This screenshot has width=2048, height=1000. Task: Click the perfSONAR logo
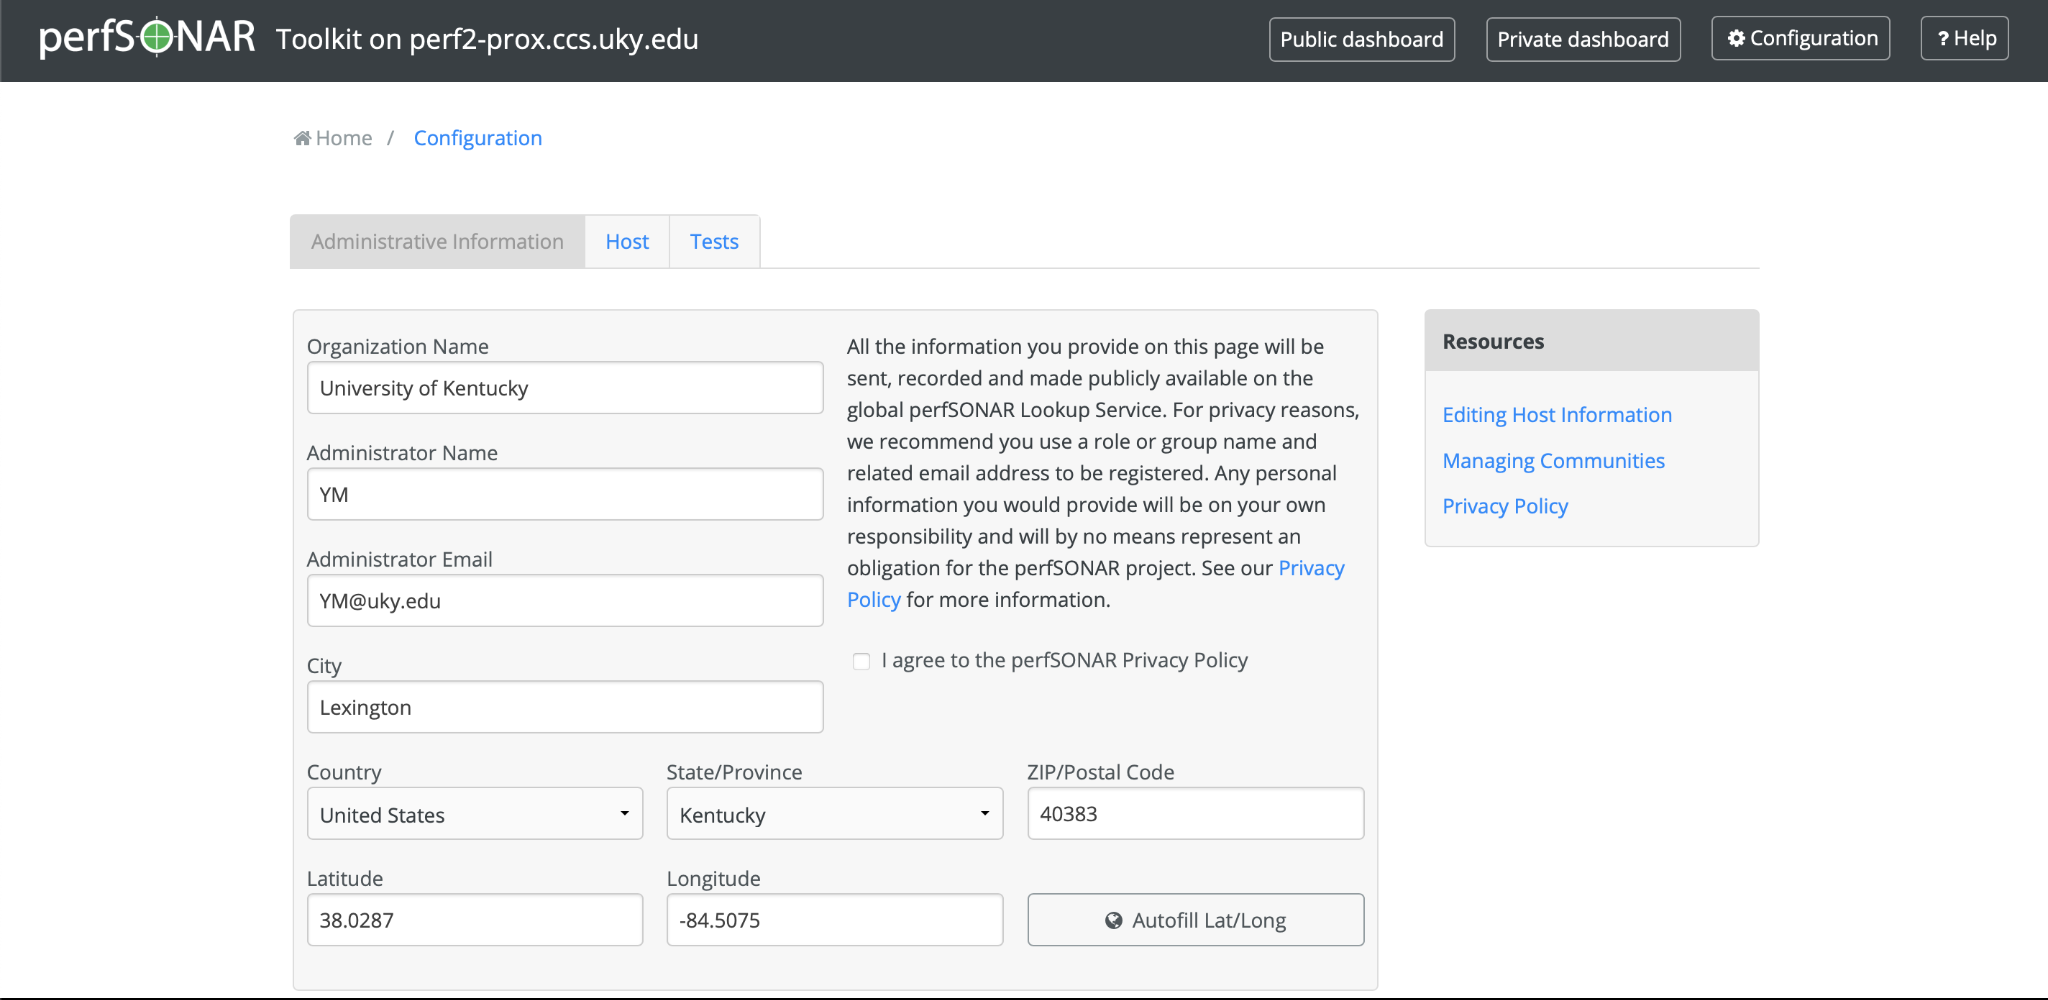tap(147, 38)
